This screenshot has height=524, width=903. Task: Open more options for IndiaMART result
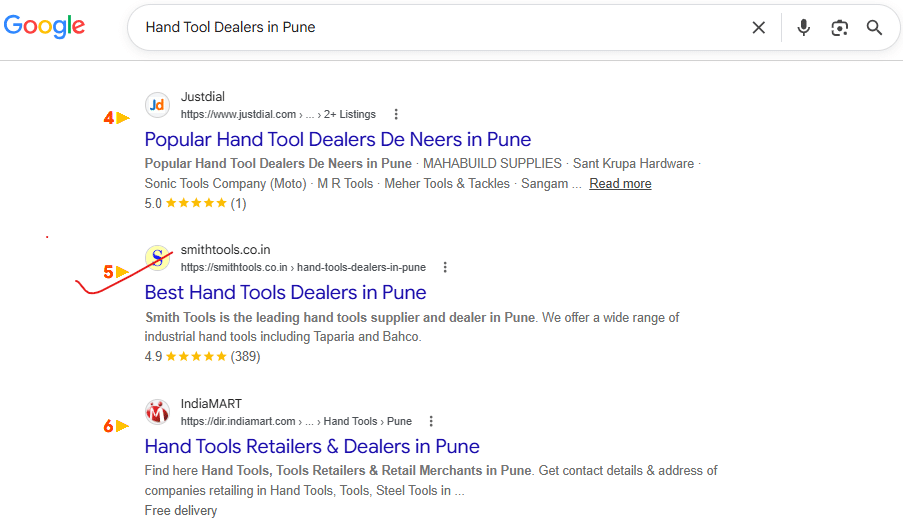tap(431, 421)
